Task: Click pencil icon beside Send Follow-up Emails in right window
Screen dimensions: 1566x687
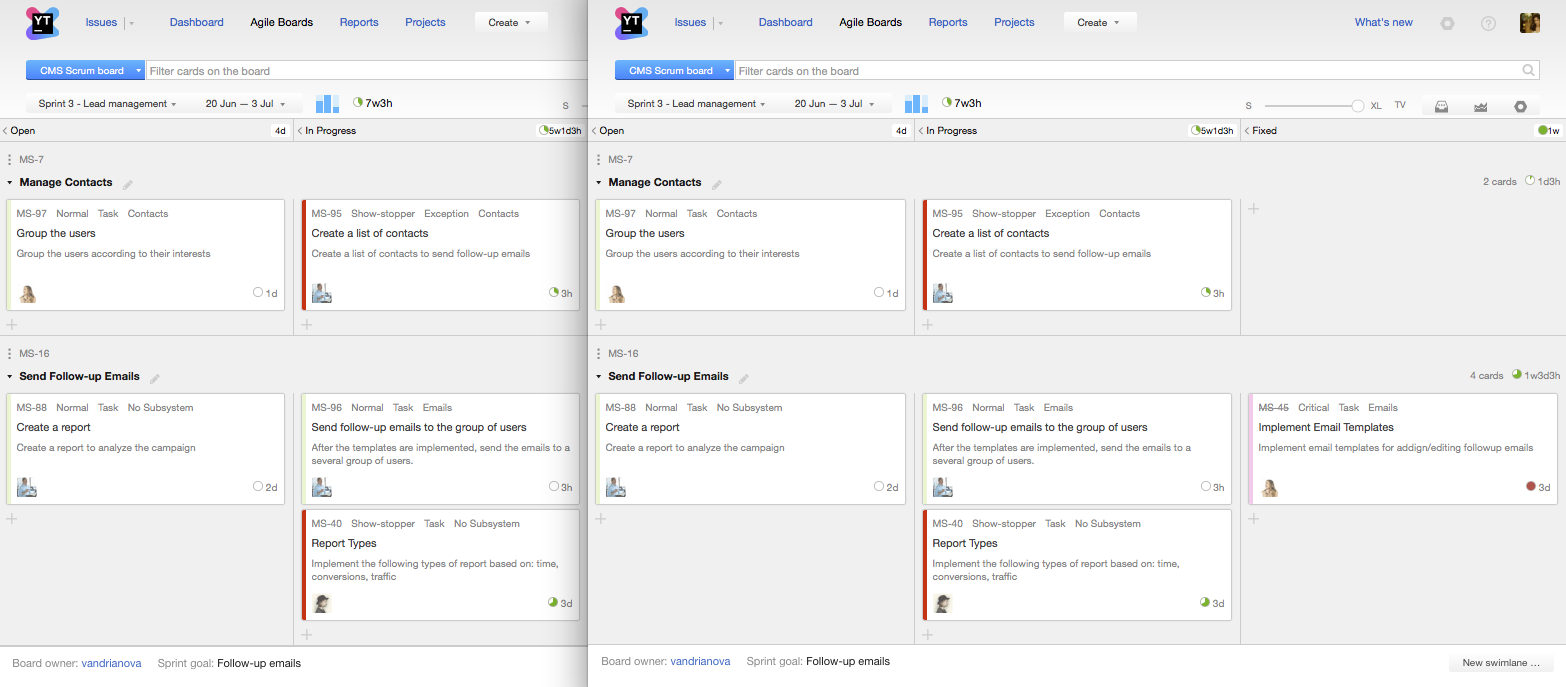Action: 743,378
